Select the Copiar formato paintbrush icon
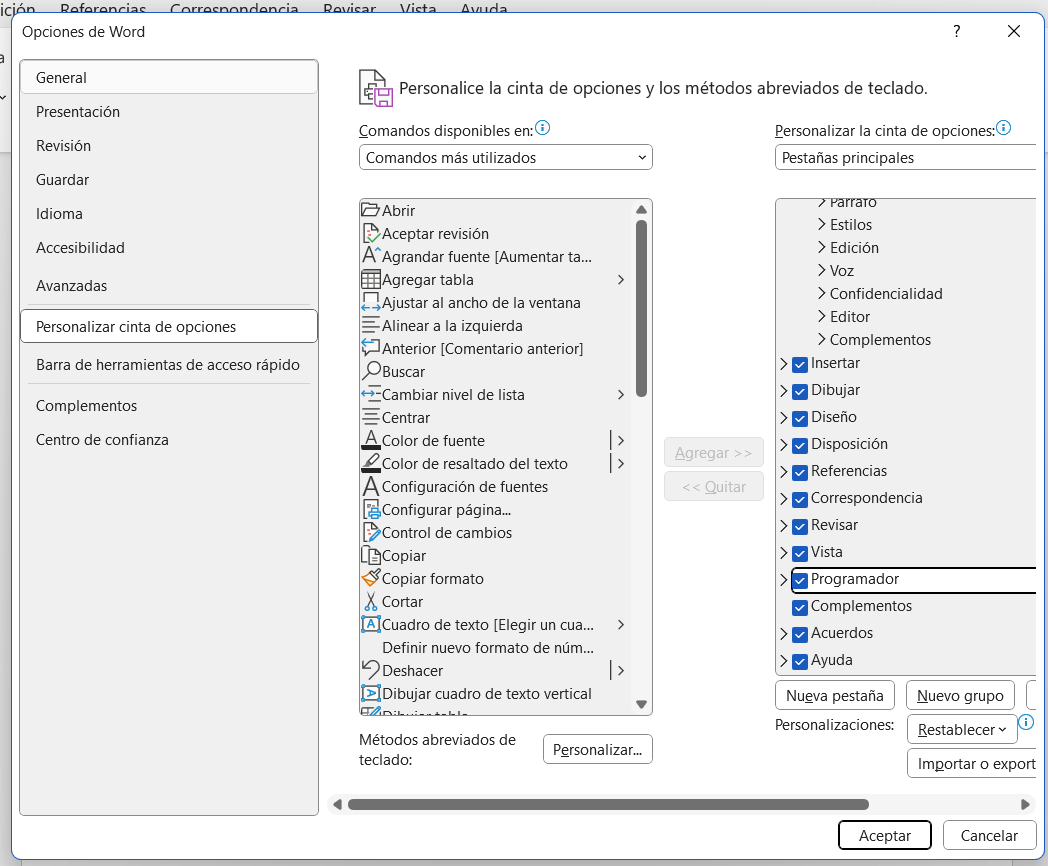The image size is (1048, 866). [370, 579]
